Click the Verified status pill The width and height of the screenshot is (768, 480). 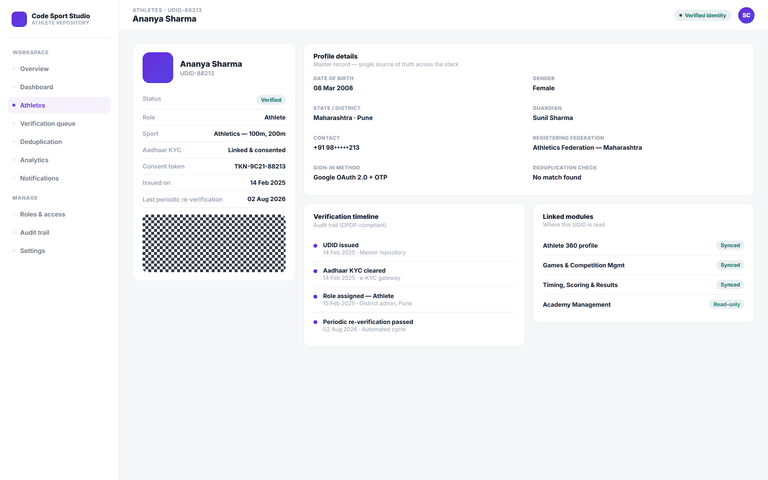(271, 100)
